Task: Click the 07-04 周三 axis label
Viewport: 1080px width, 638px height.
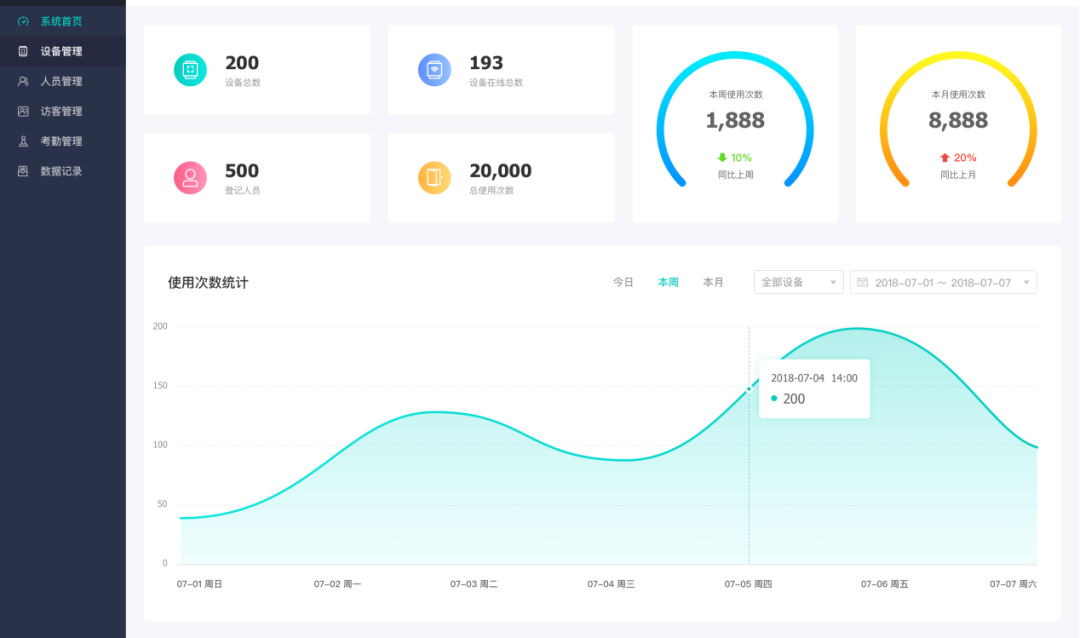Action: click(x=611, y=584)
